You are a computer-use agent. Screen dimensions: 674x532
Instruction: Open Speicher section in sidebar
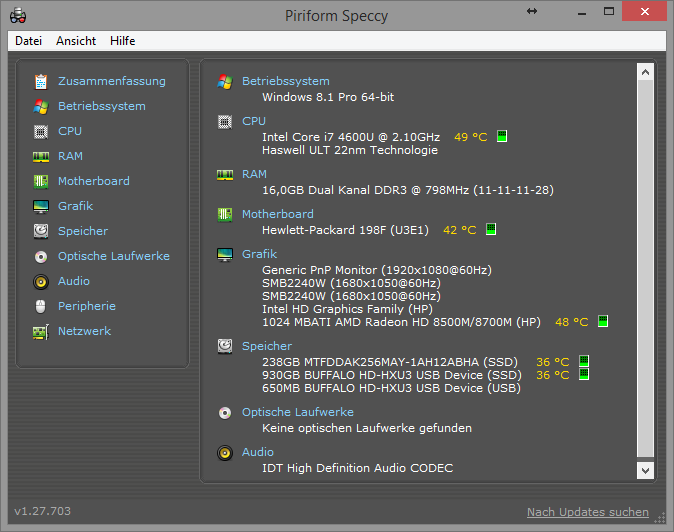pyautogui.click(x=83, y=231)
